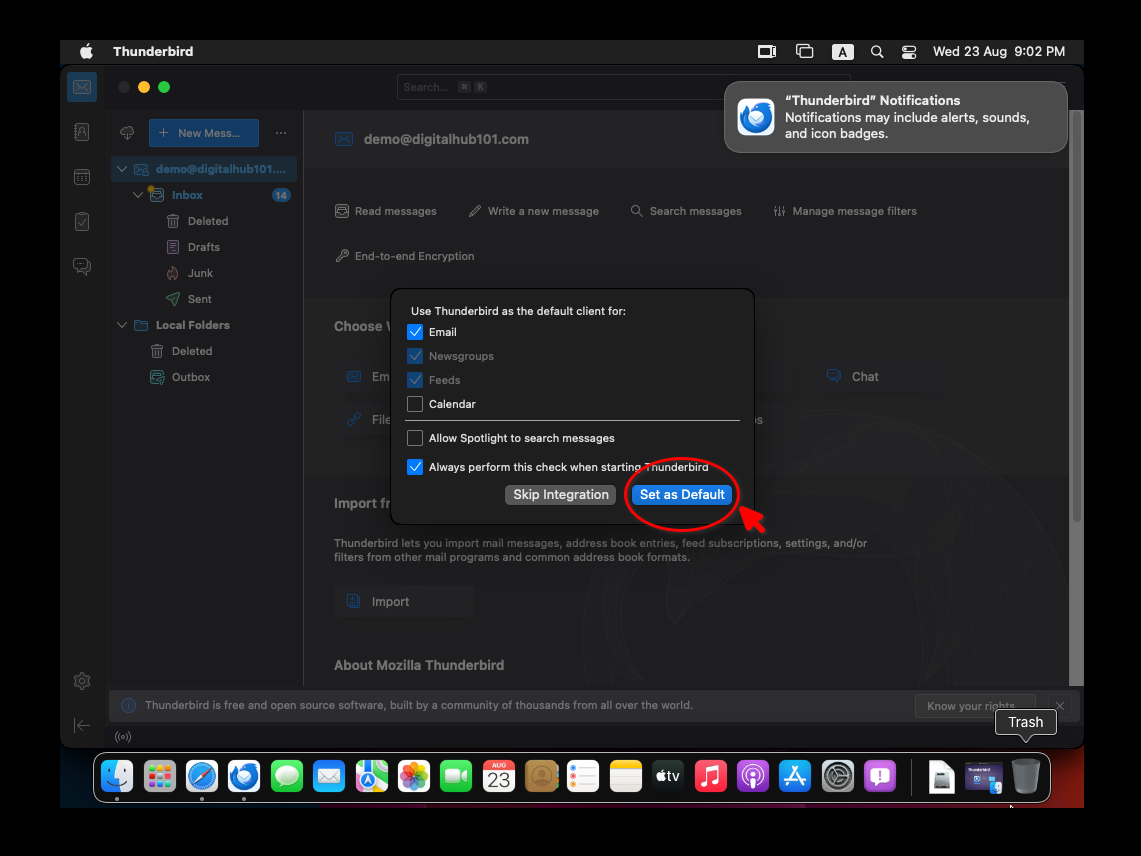This screenshot has height=856, width=1141.
Task: Open FaceTime from the Dock
Action: tap(456, 777)
